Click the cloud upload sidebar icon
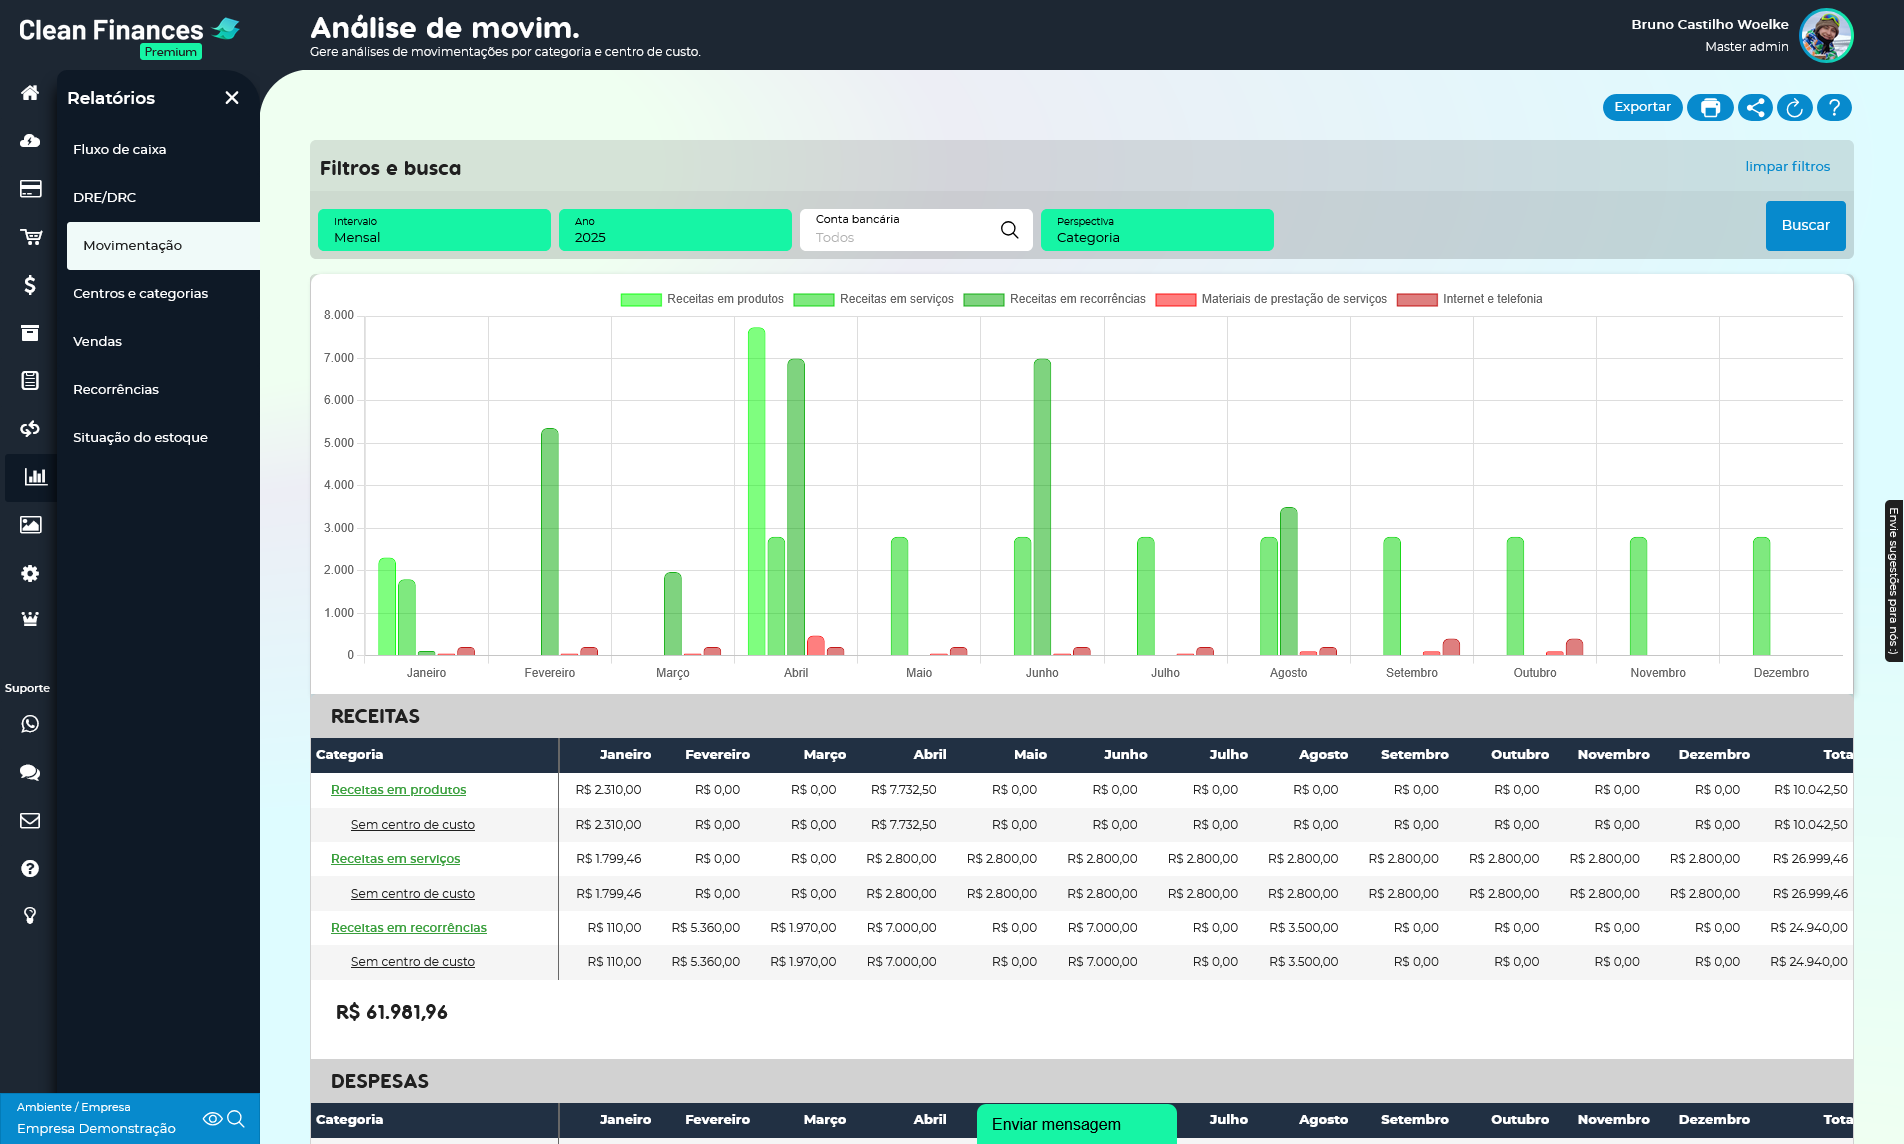This screenshot has height=1144, width=1904. [x=30, y=141]
